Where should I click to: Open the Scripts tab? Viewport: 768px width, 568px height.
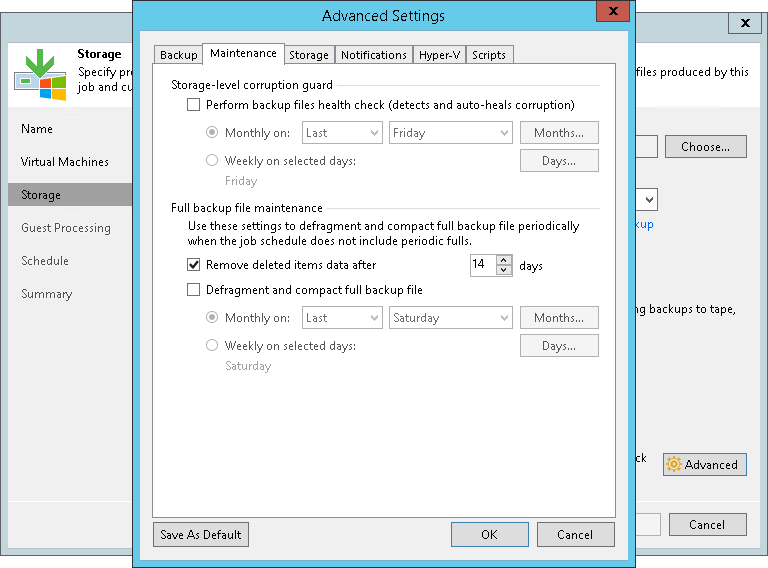click(489, 55)
